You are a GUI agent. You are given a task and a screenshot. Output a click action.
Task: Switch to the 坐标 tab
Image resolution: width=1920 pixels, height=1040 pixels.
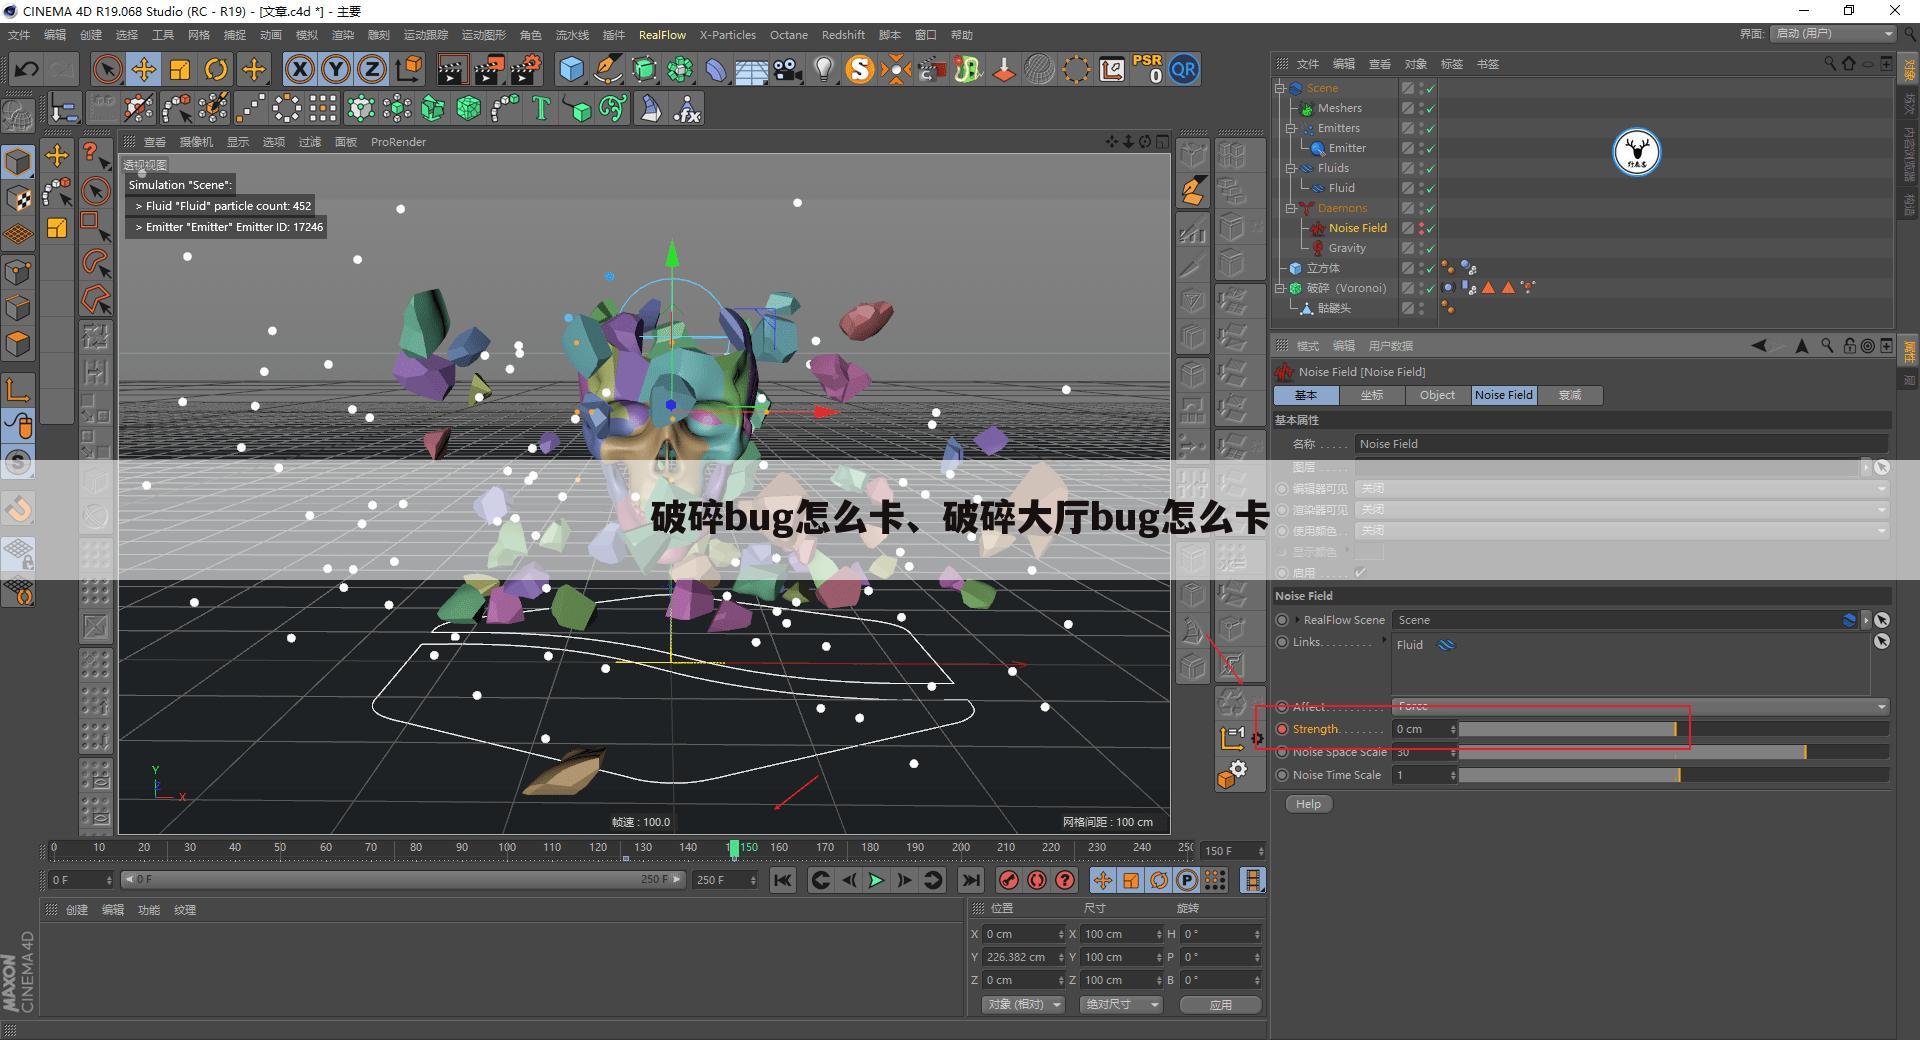[1372, 395]
